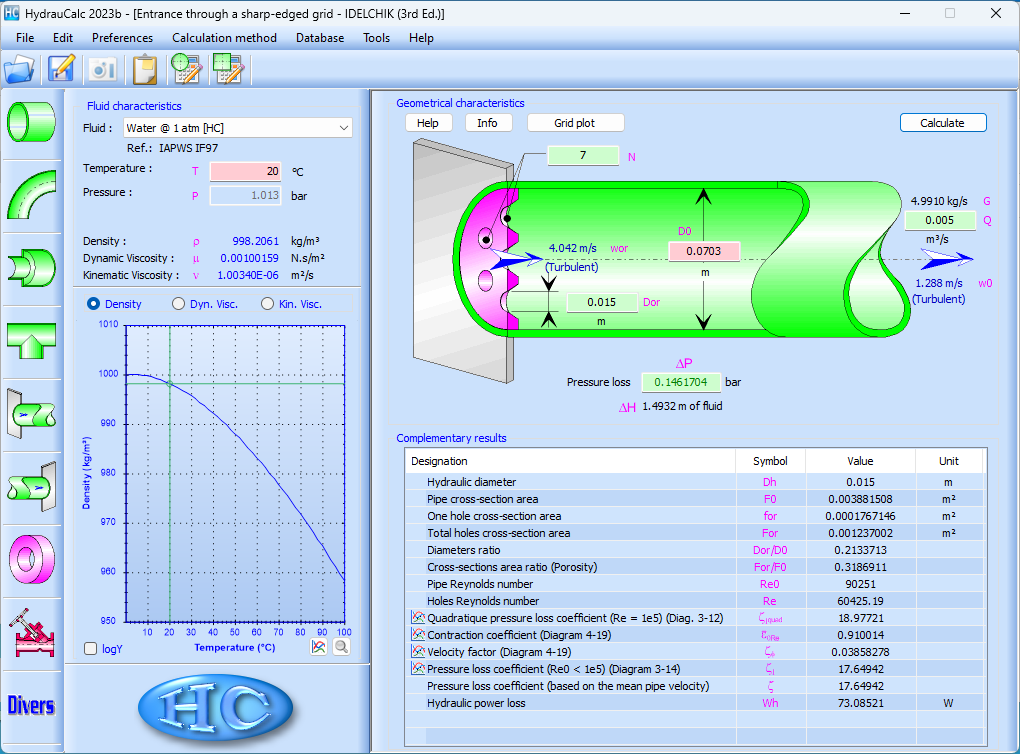Click the Grid plot button
Viewport: 1020px width, 754px height.
(574, 123)
